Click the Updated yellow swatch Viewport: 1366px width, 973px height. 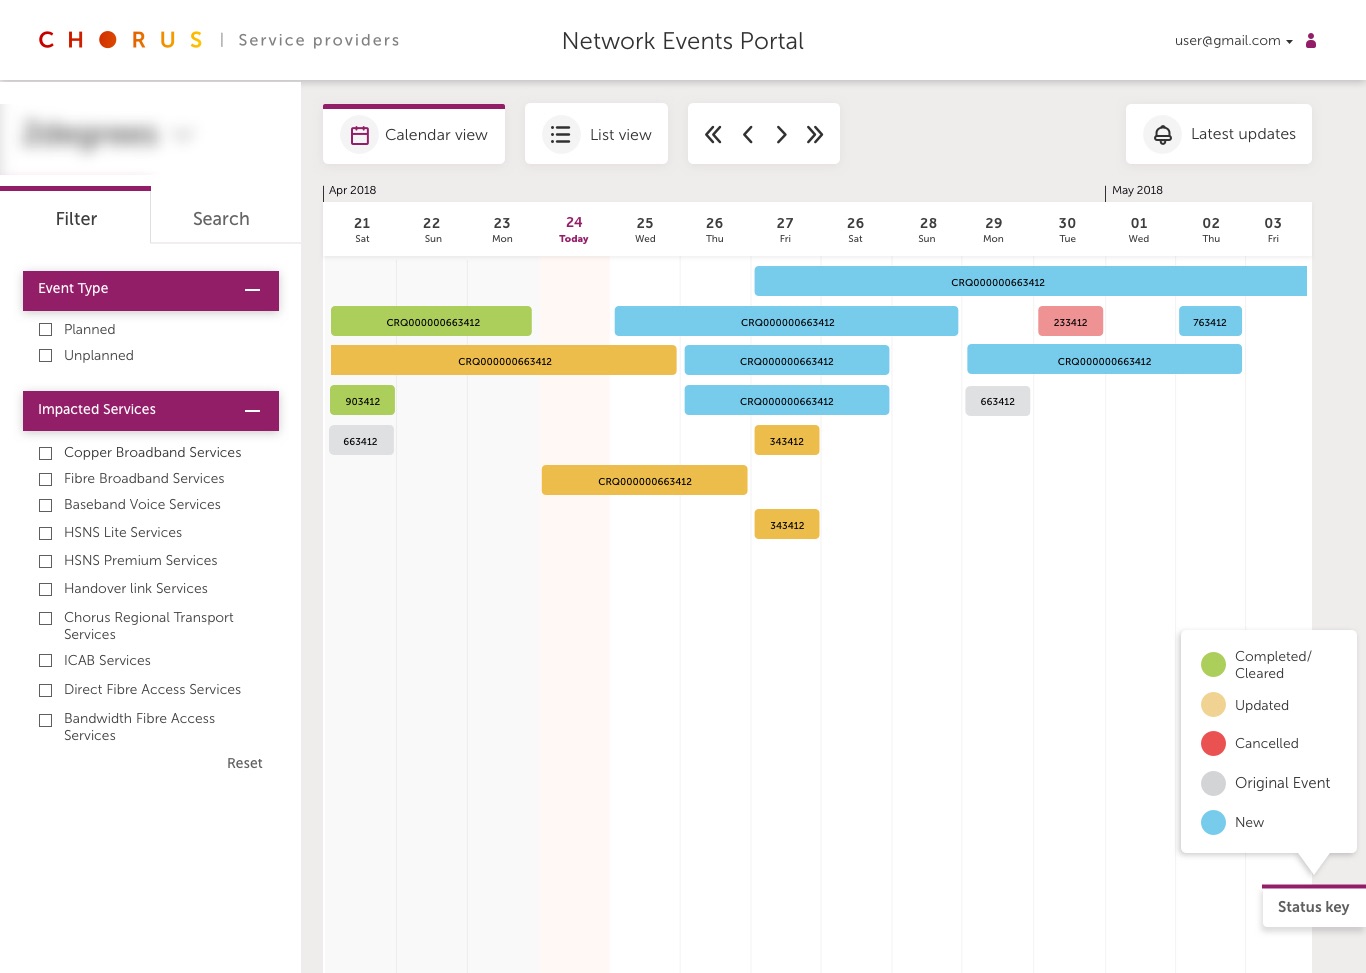1213,705
